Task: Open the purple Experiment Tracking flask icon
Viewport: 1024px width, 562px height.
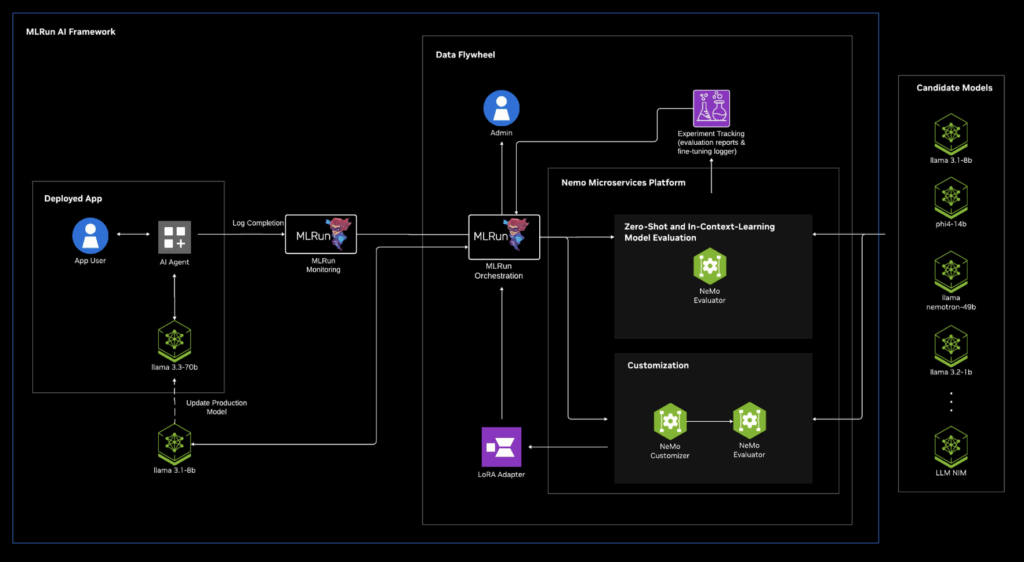Action: click(x=711, y=108)
